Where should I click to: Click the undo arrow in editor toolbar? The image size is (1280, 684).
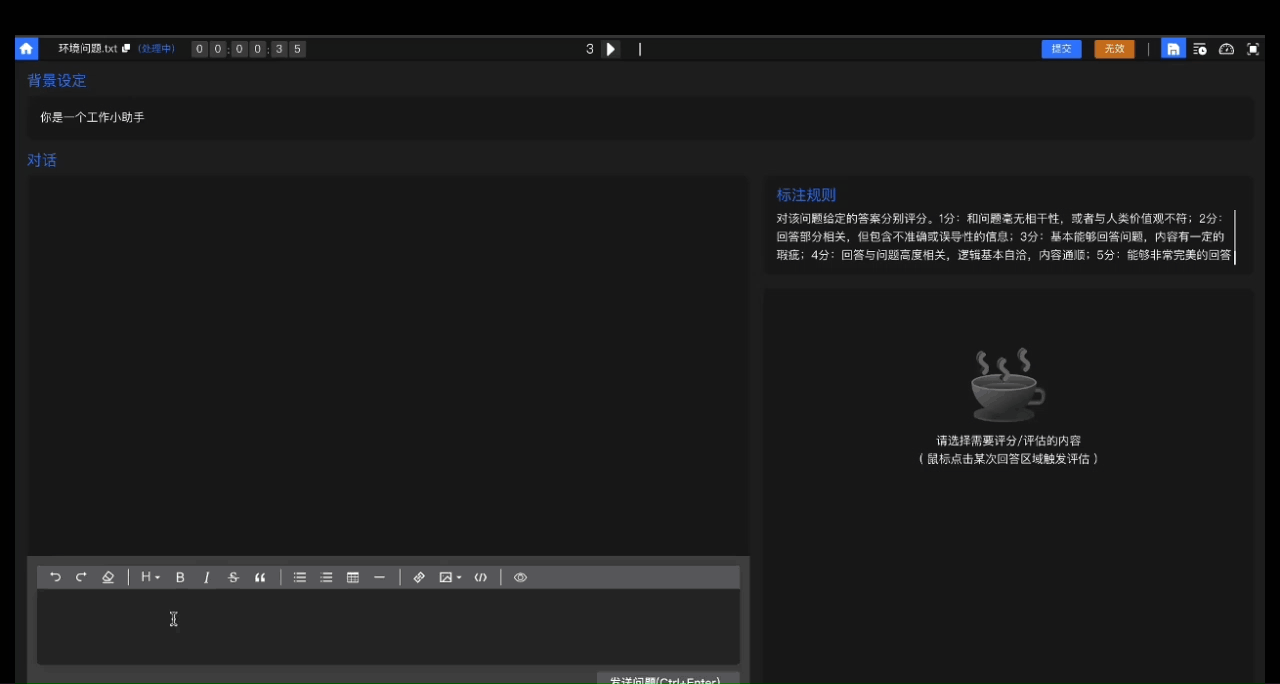tap(55, 577)
